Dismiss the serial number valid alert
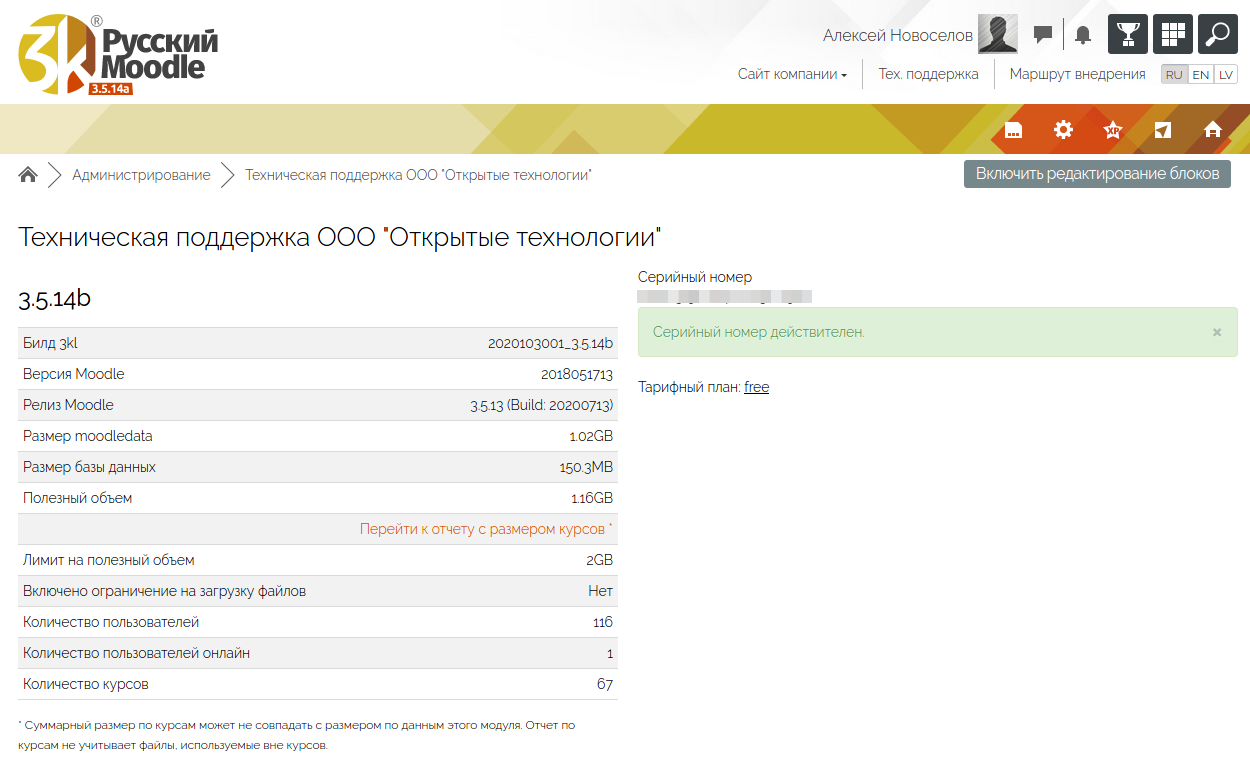This screenshot has width=1250, height=761. coord(1217,332)
